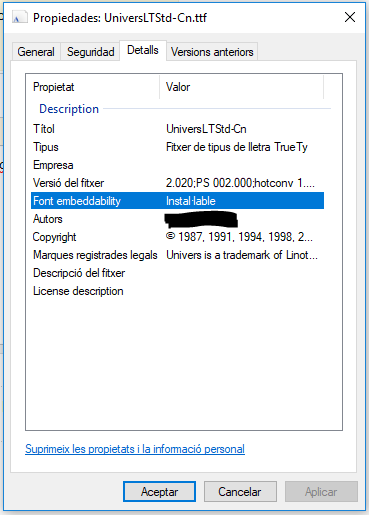Select the License description row

[177, 291]
